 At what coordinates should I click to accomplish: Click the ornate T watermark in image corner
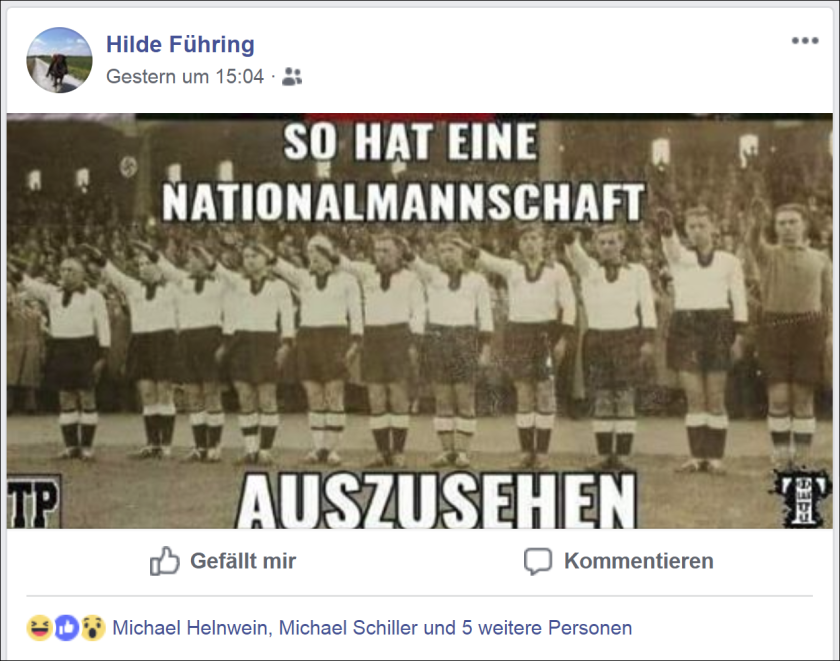click(801, 498)
